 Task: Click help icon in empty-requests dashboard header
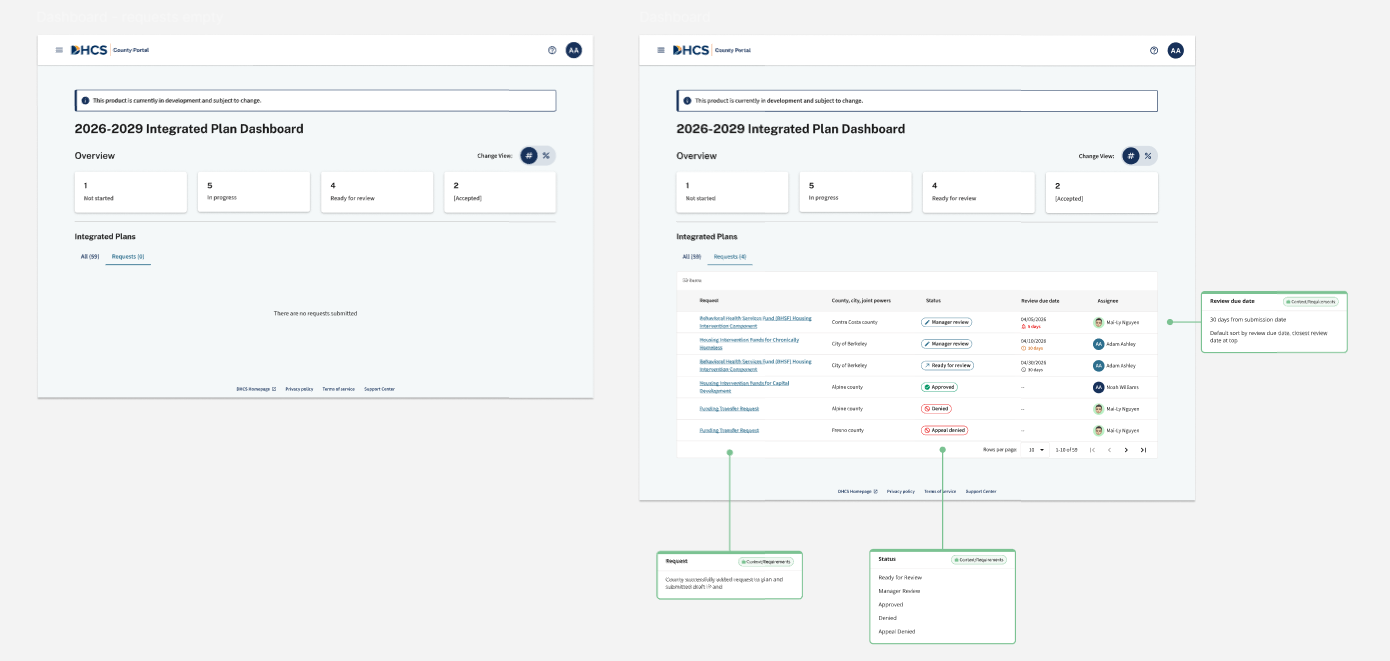click(552, 50)
